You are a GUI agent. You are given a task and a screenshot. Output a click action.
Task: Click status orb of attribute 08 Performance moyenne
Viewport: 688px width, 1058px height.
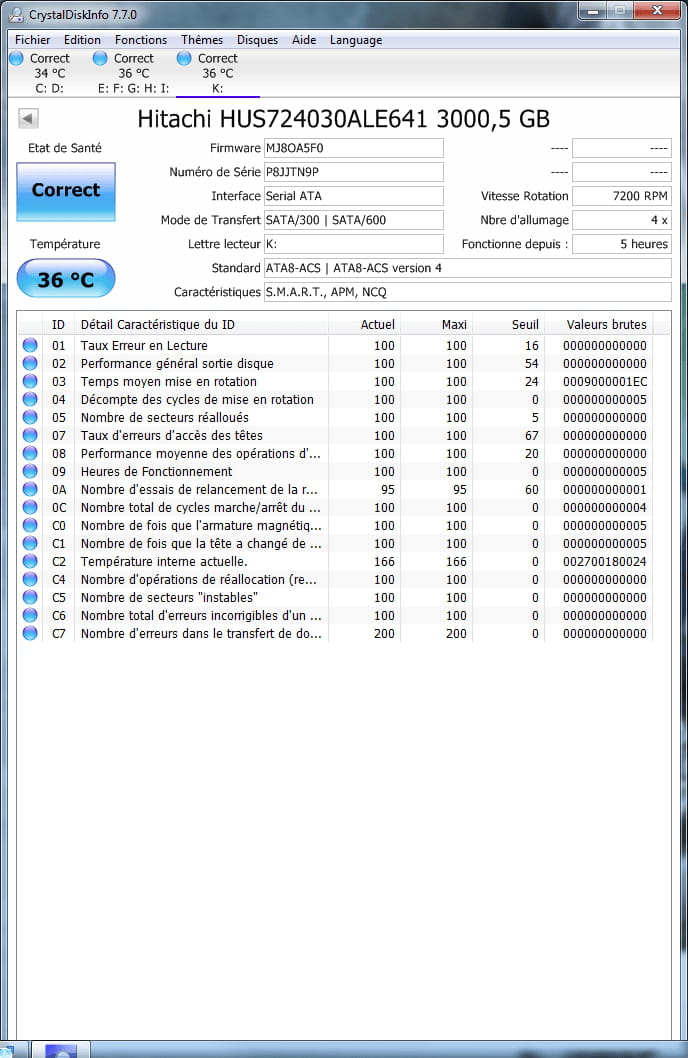coord(30,453)
